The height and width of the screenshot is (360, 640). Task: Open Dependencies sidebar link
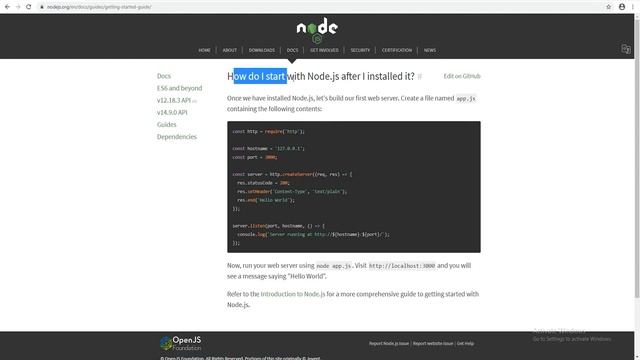[176, 137]
